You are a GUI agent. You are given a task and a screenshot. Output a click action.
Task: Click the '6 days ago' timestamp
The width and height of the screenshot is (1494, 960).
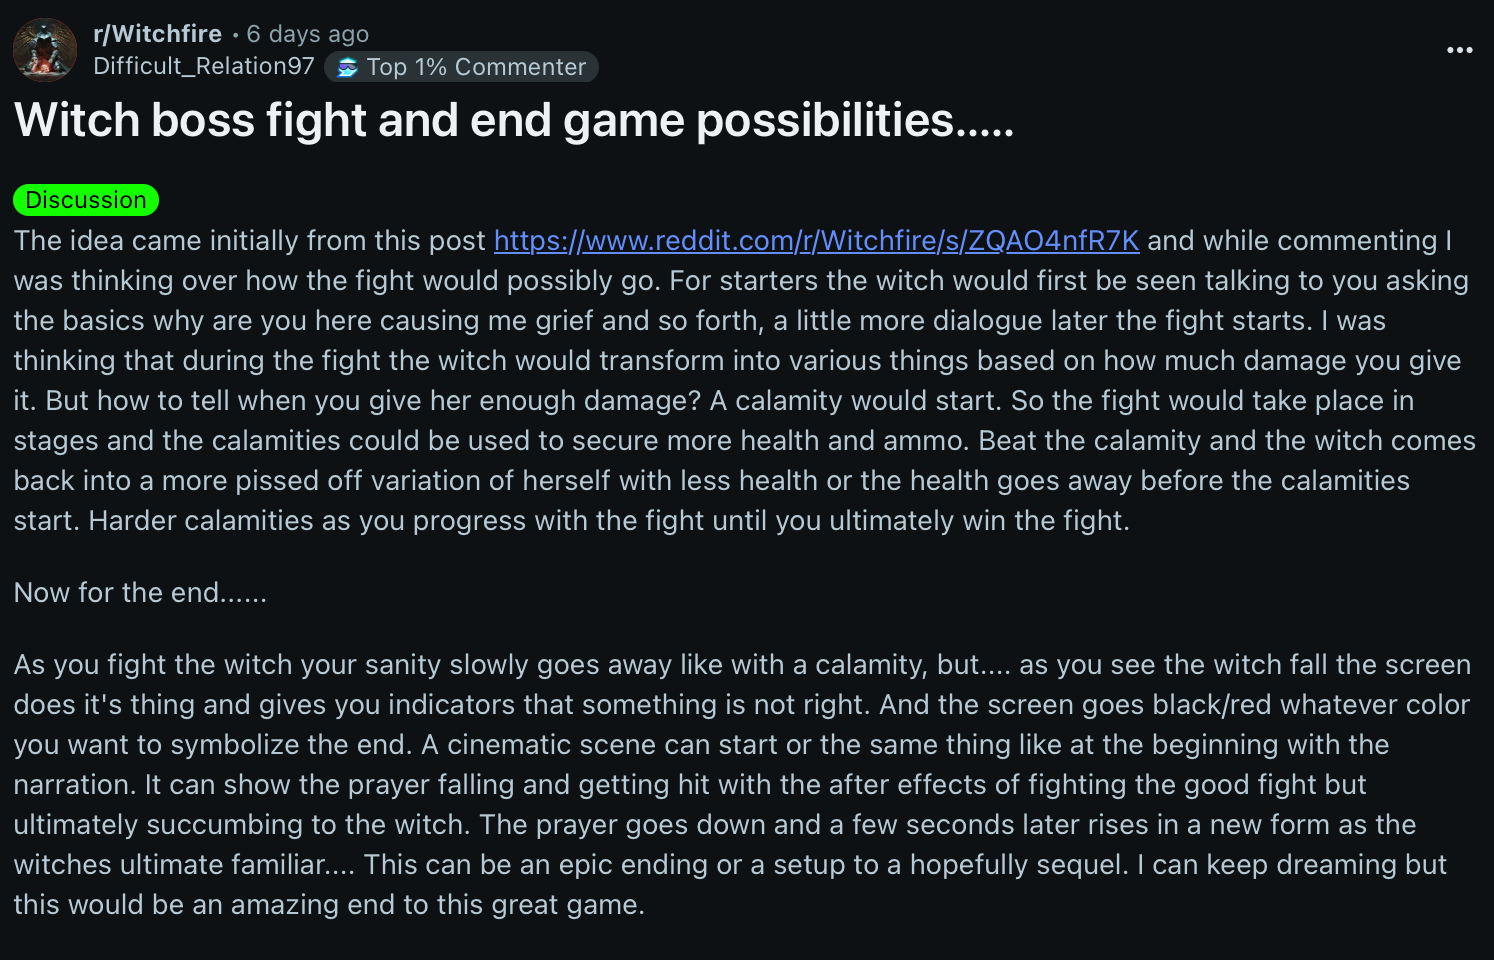[308, 34]
